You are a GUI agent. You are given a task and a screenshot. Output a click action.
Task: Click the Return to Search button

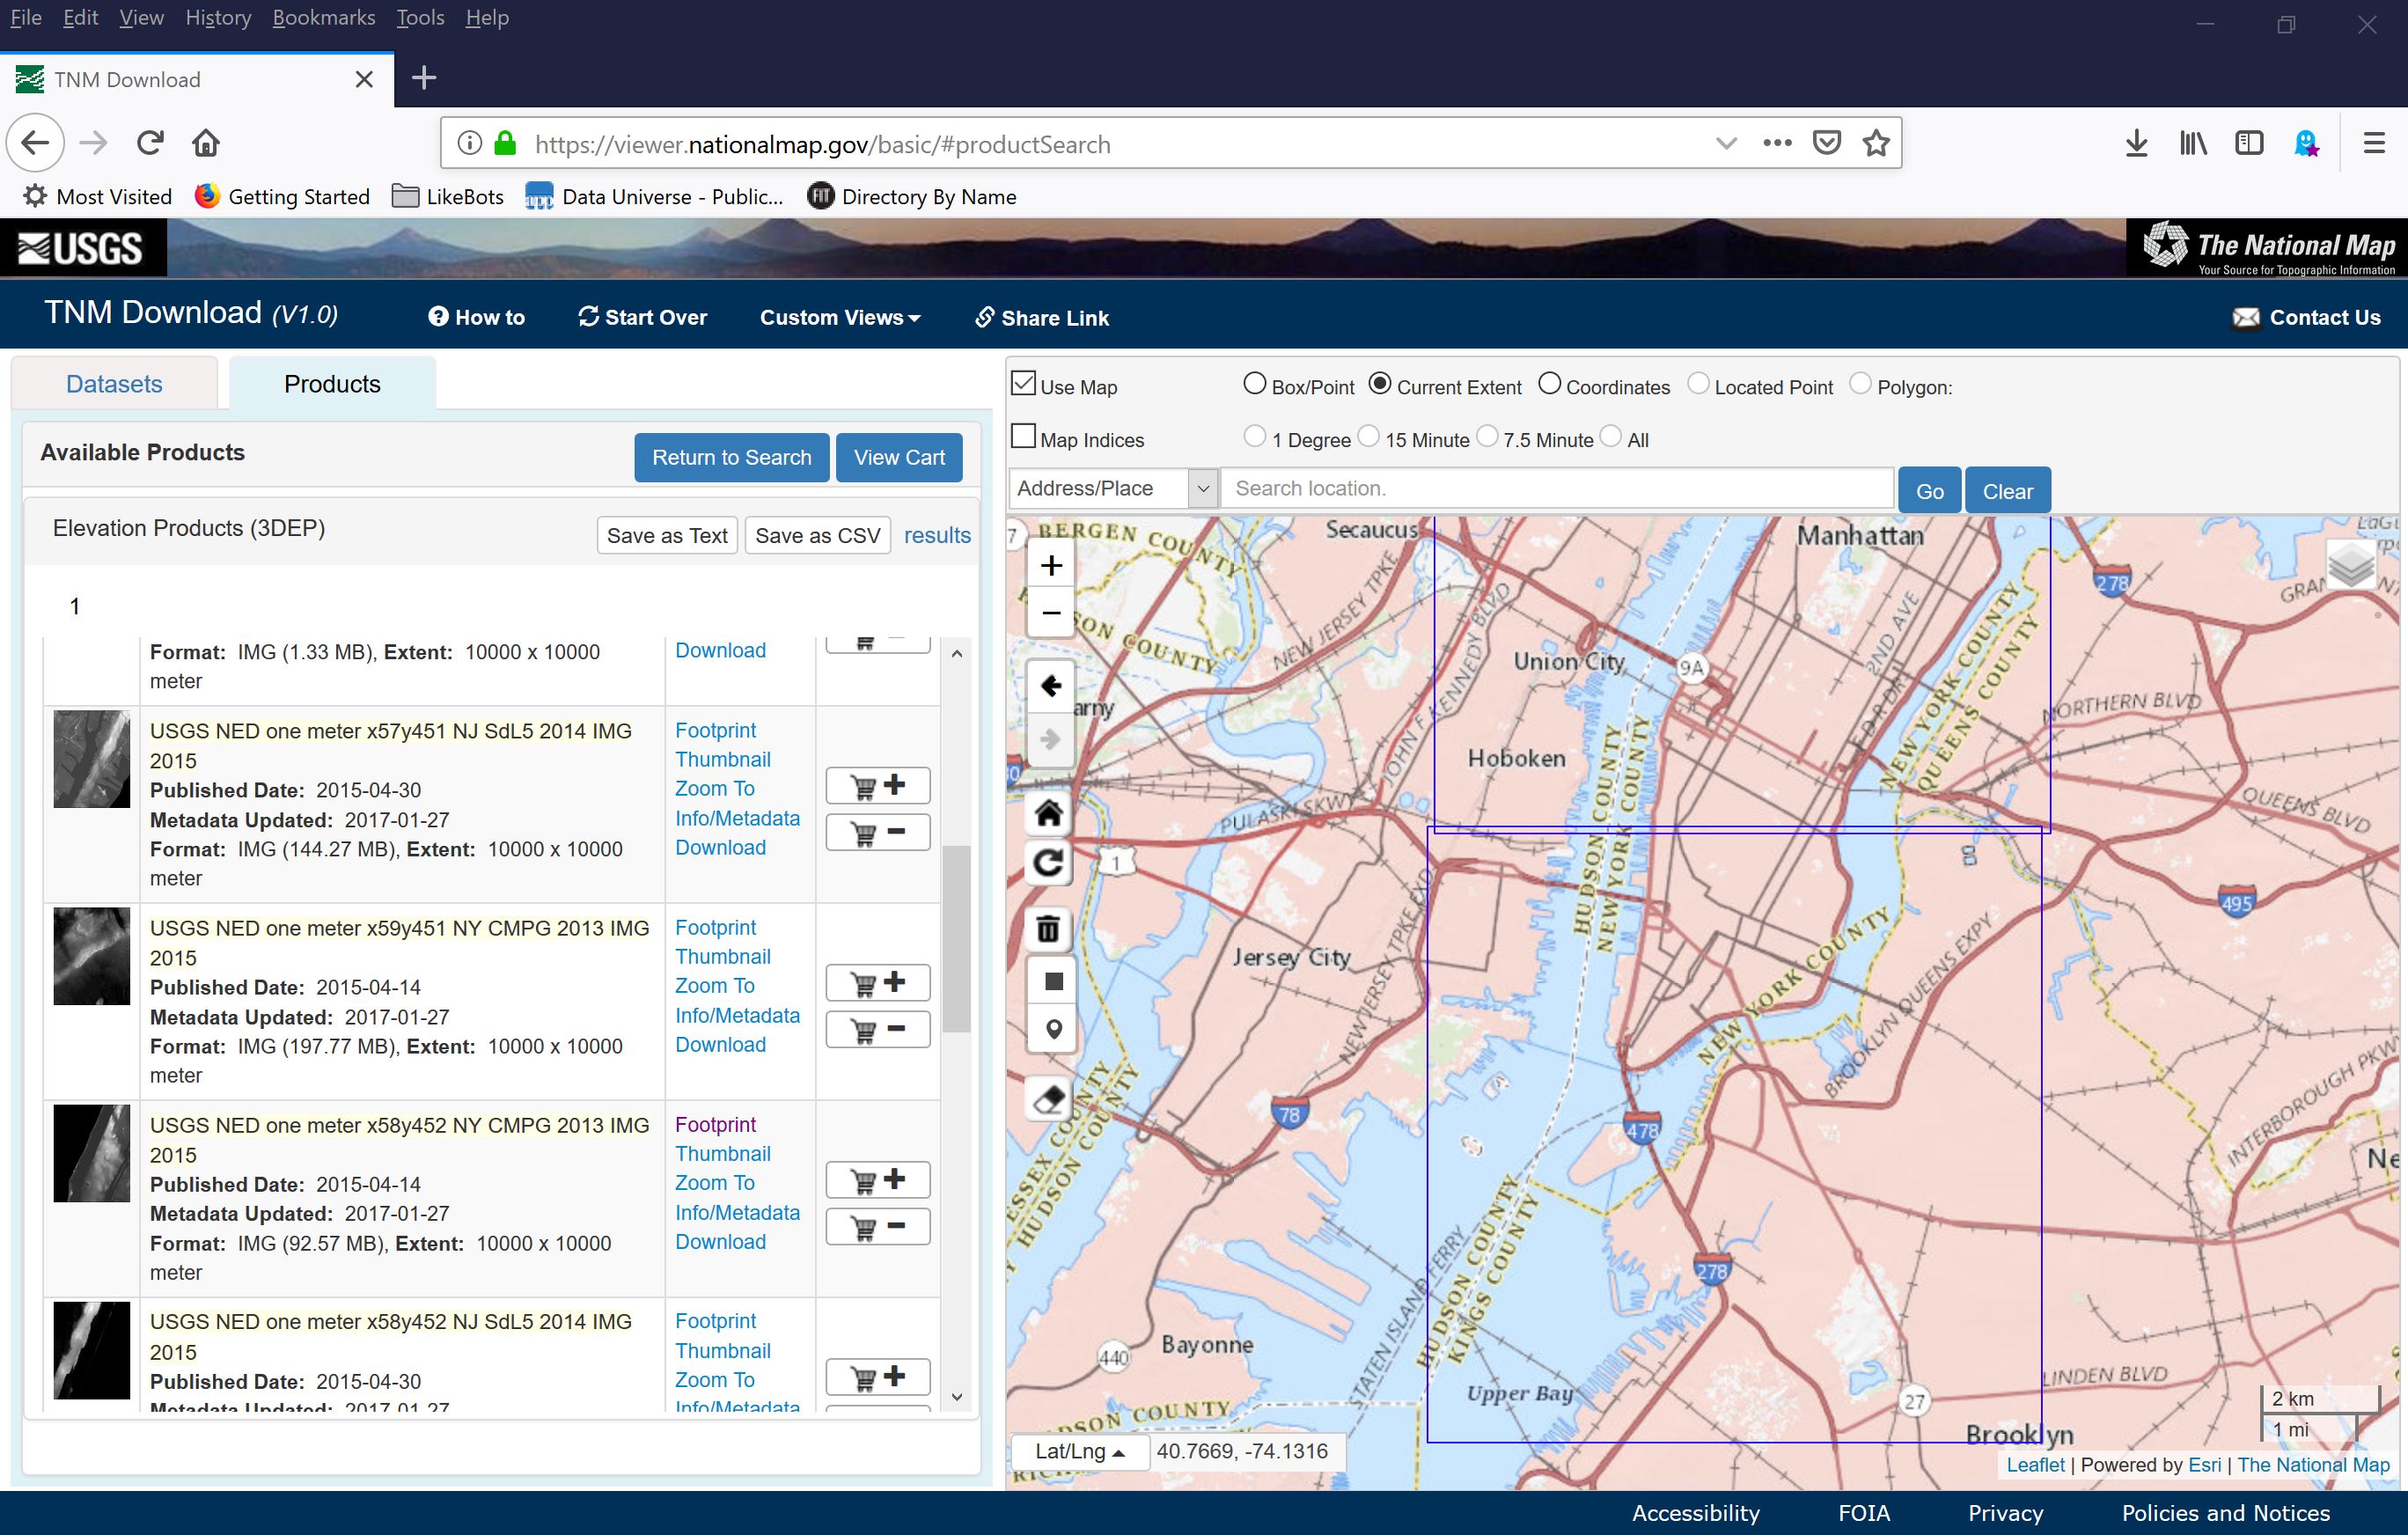click(x=731, y=458)
